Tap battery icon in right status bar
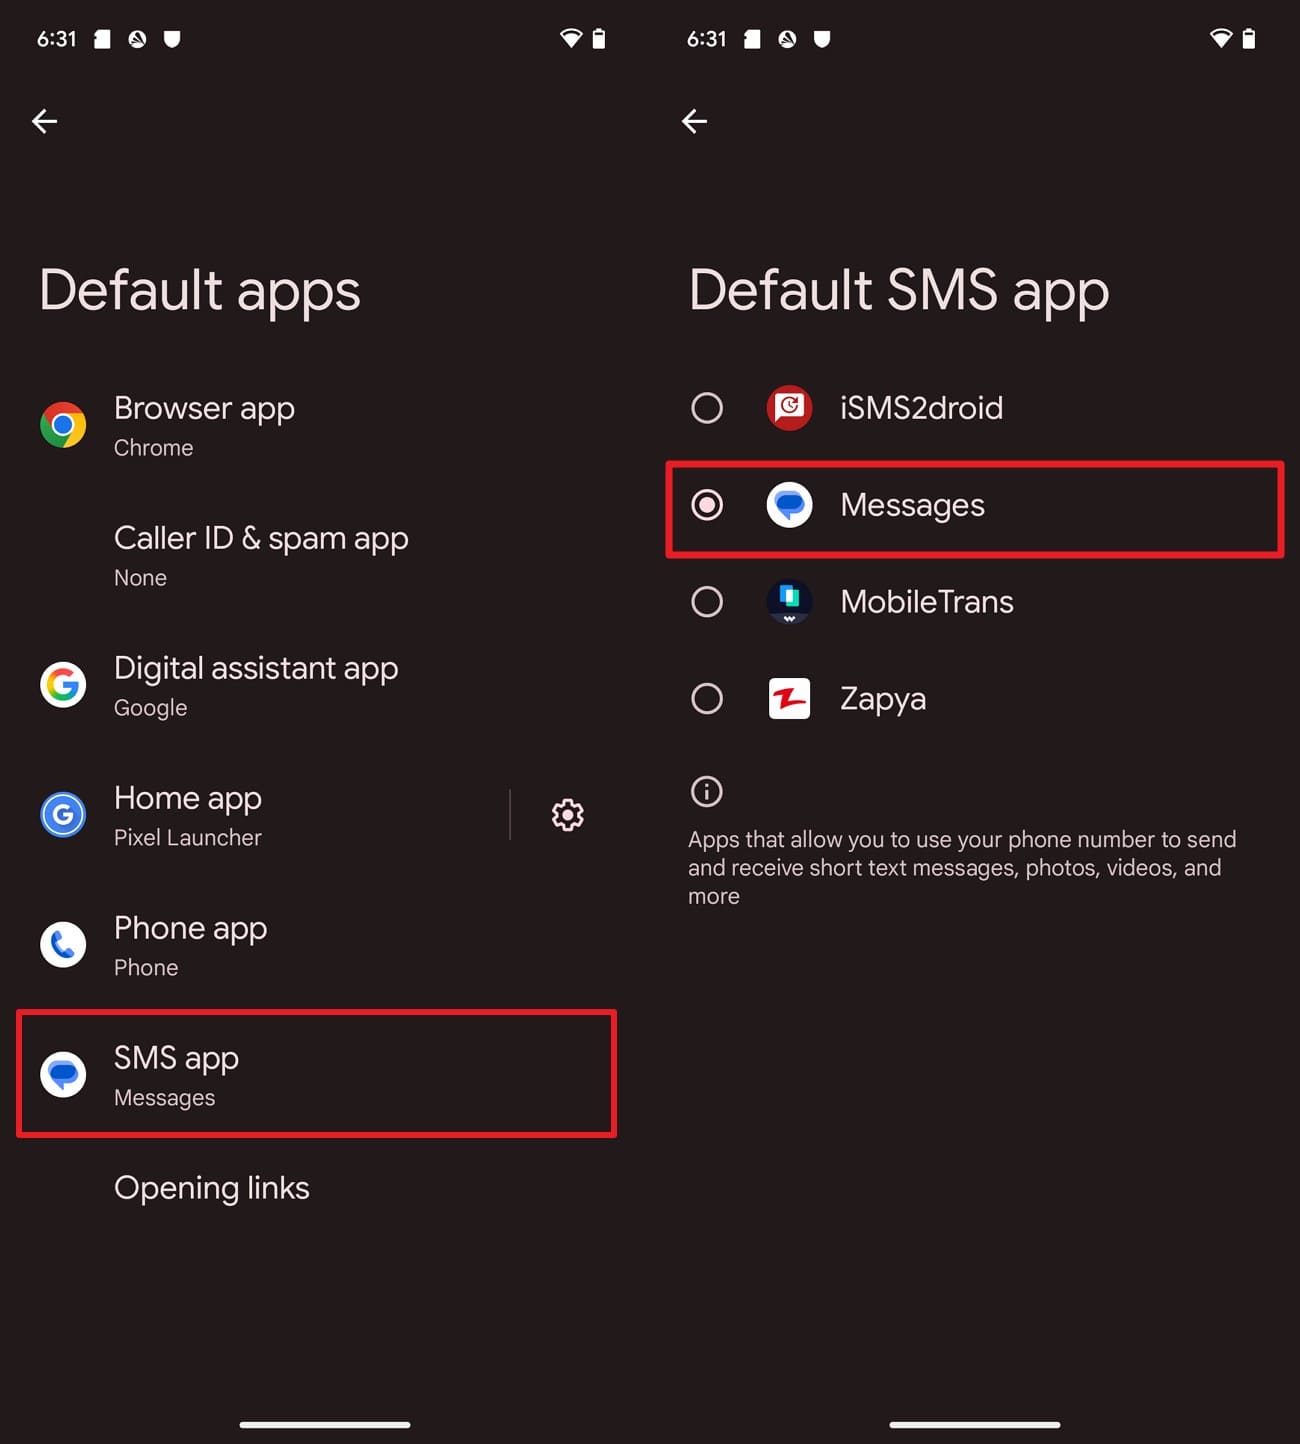 pyautogui.click(x=1249, y=39)
